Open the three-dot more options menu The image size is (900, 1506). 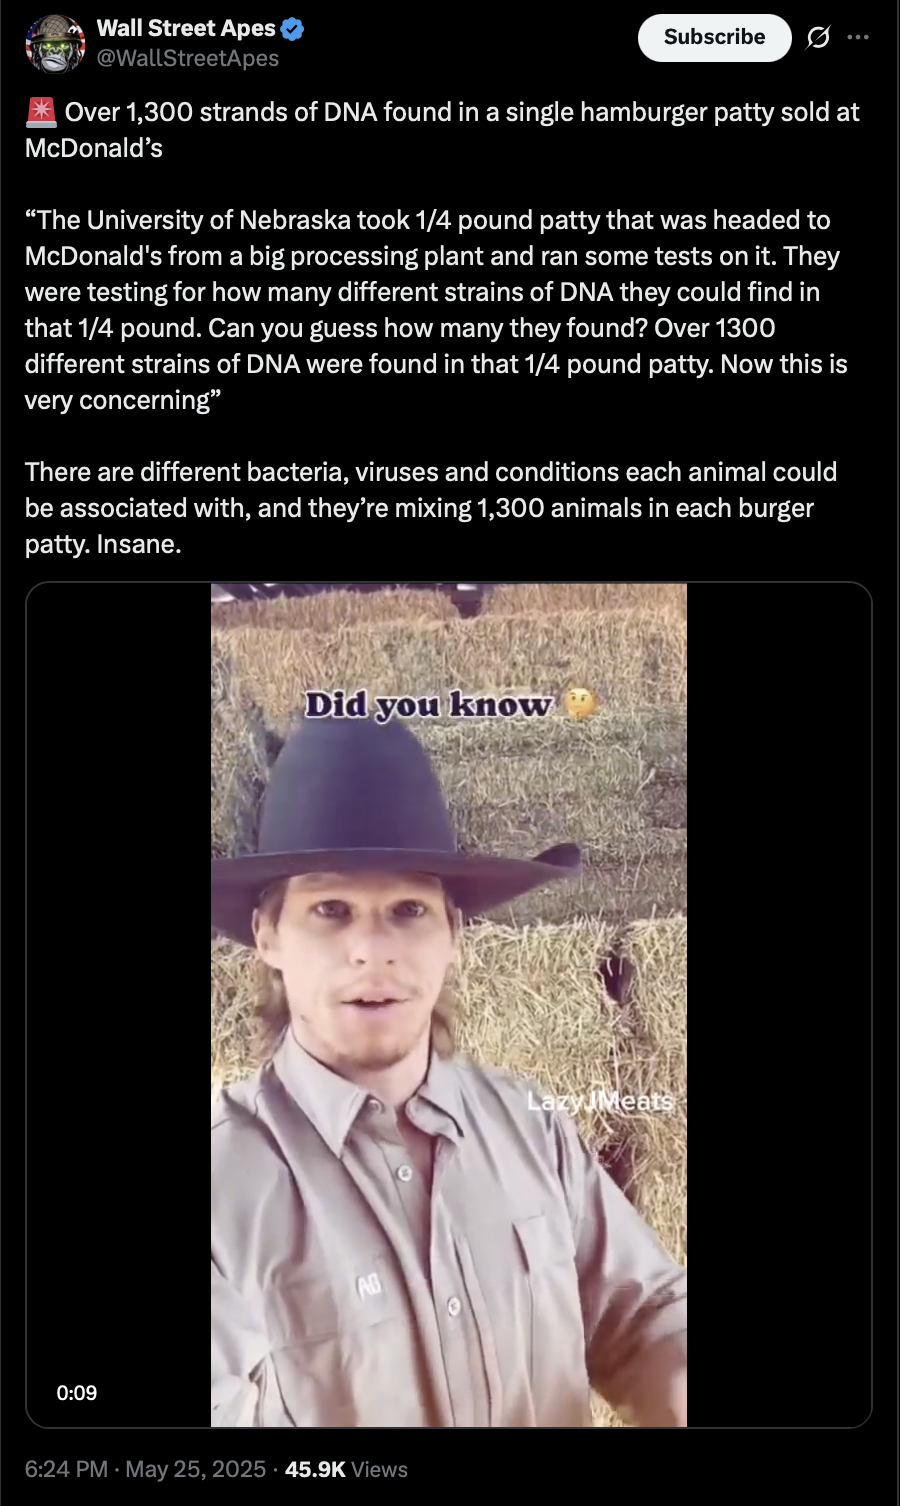[x=858, y=37]
